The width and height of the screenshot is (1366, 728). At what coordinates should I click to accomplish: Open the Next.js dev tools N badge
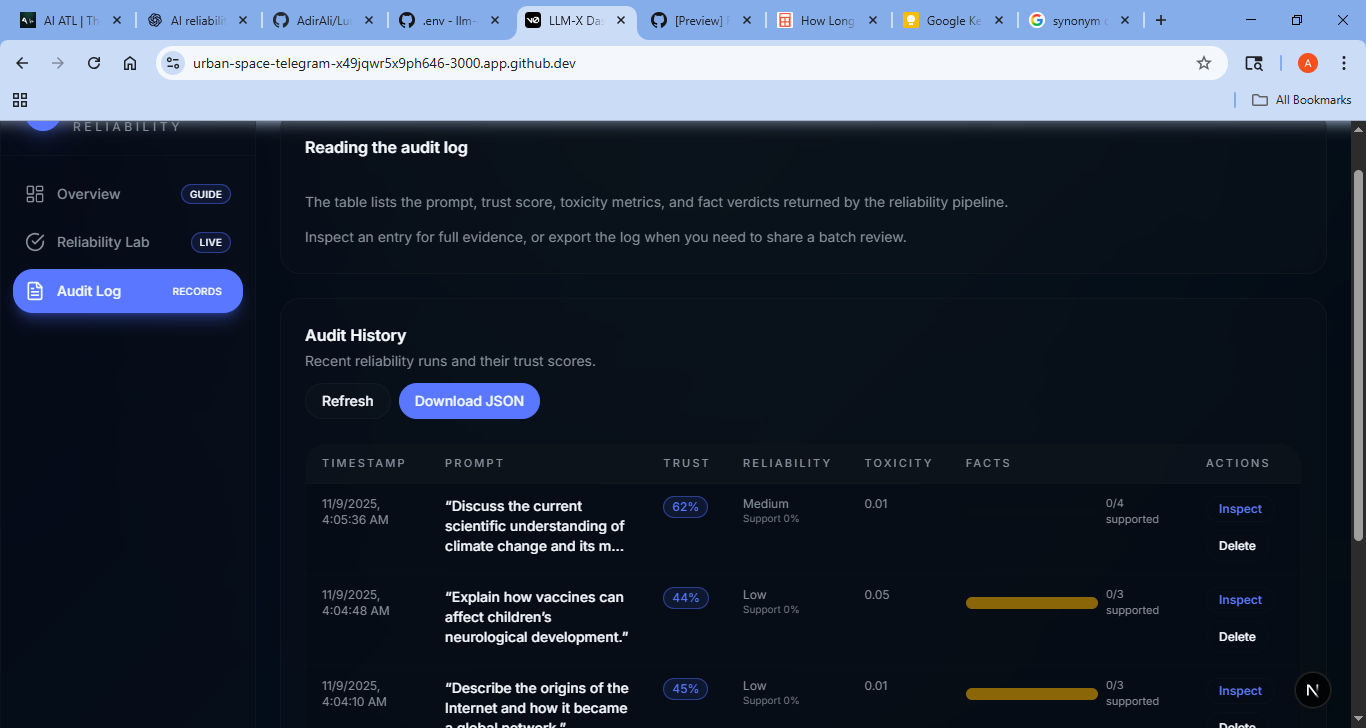(1313, 690)
